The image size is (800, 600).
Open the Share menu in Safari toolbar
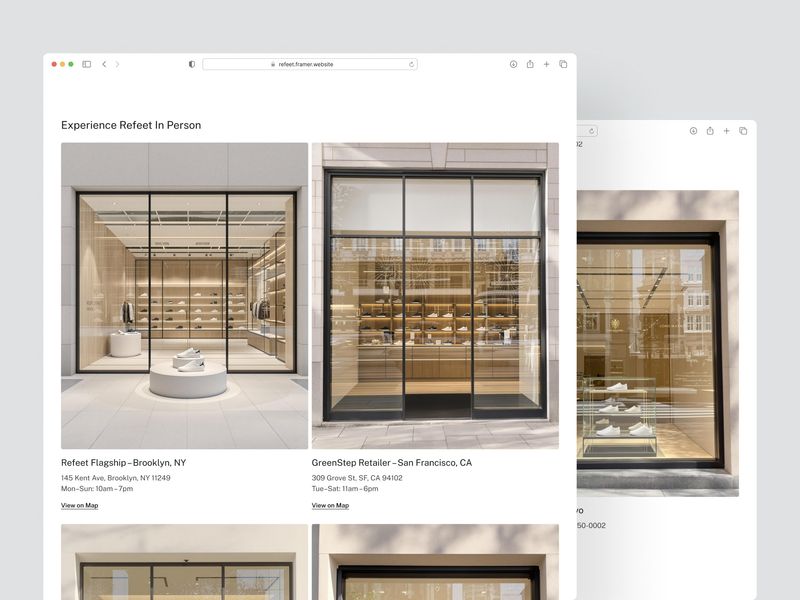click(528, 63)
